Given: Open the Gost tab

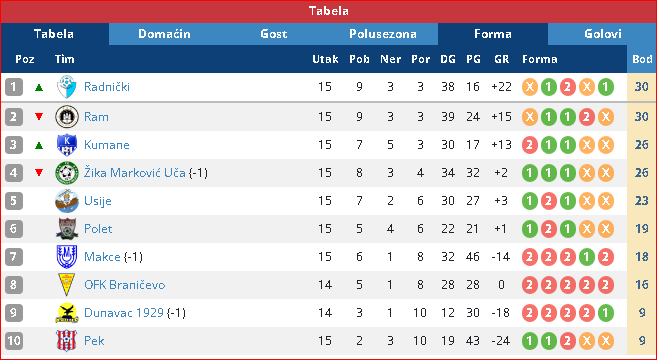Looking at the screenshot, I should click(274, 34).
